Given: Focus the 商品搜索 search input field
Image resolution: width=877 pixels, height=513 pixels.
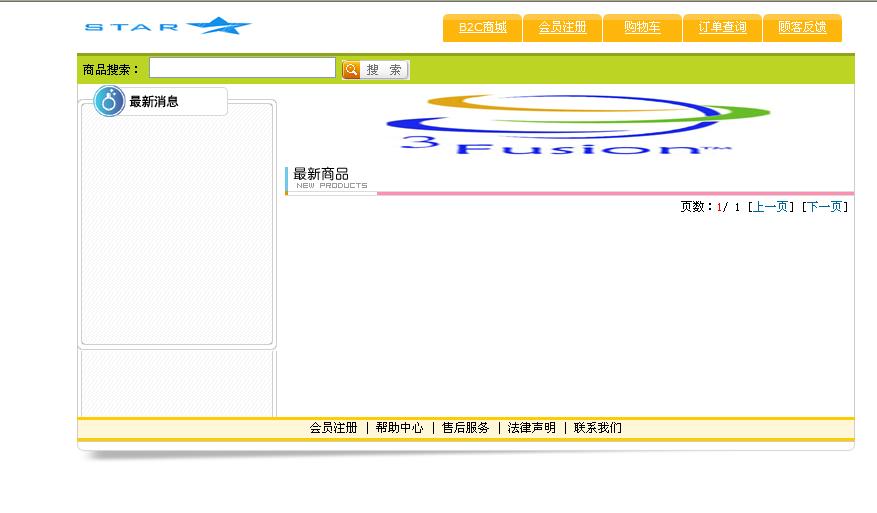Looking at the screenshot, I should [242, 68].
